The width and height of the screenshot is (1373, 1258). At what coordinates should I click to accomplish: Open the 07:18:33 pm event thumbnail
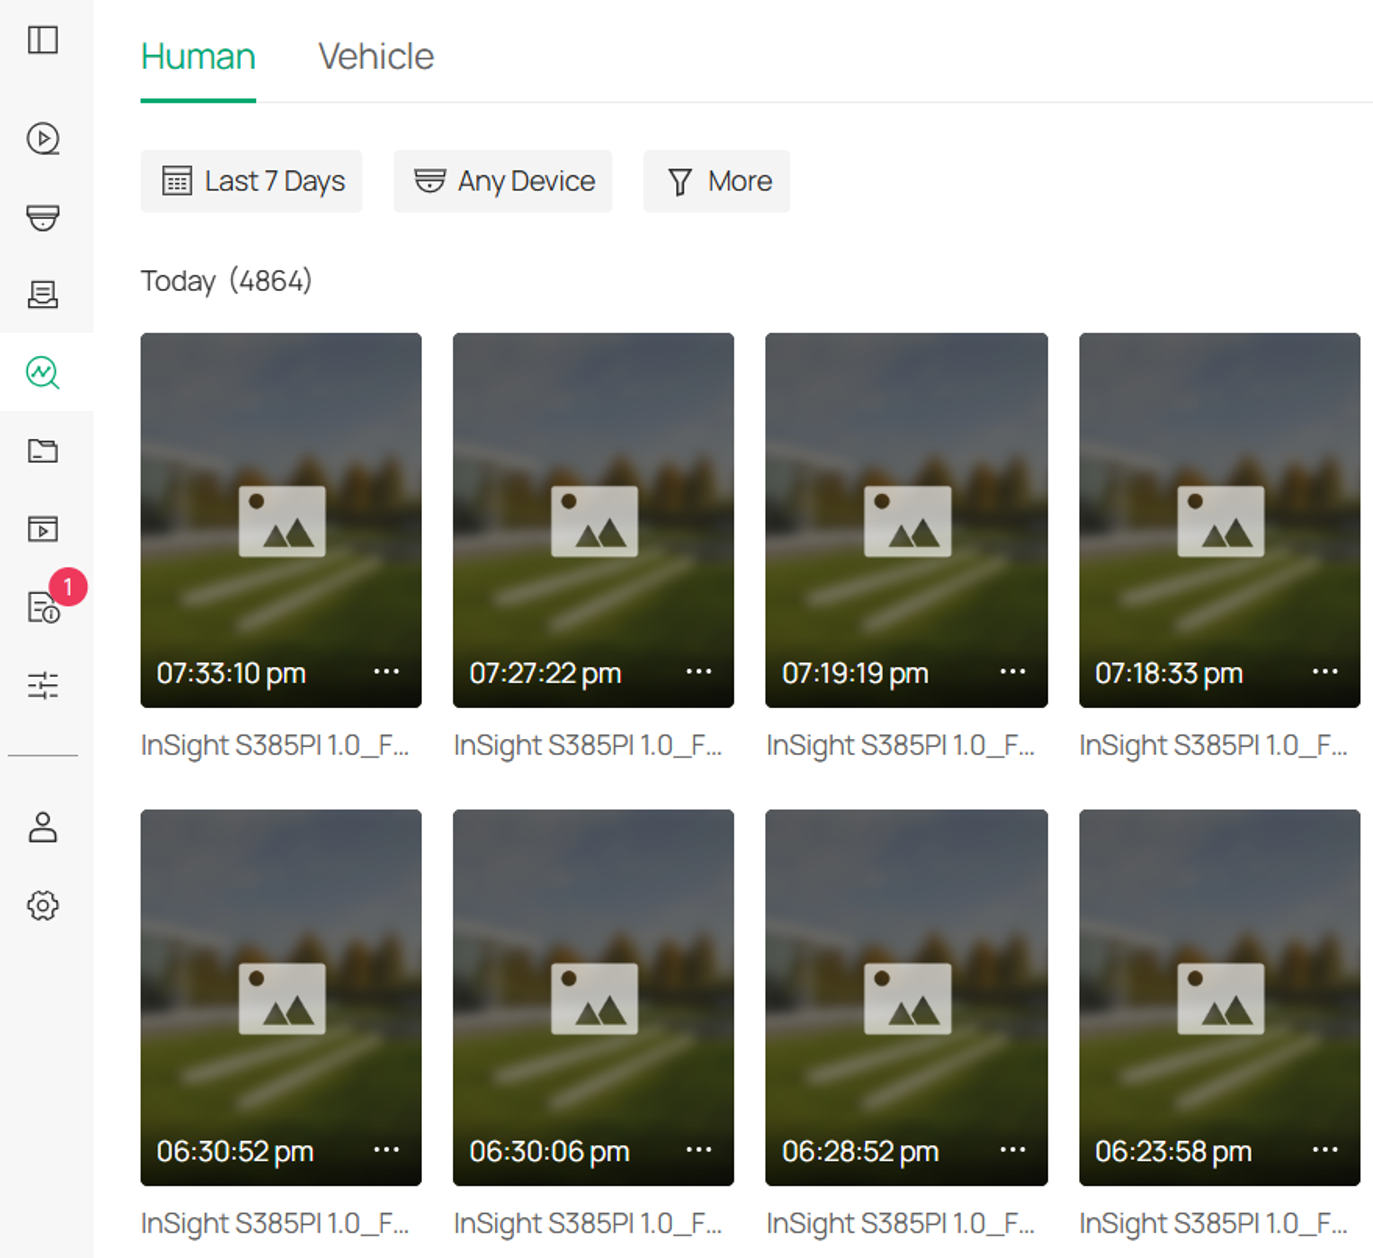(1220, 520)
